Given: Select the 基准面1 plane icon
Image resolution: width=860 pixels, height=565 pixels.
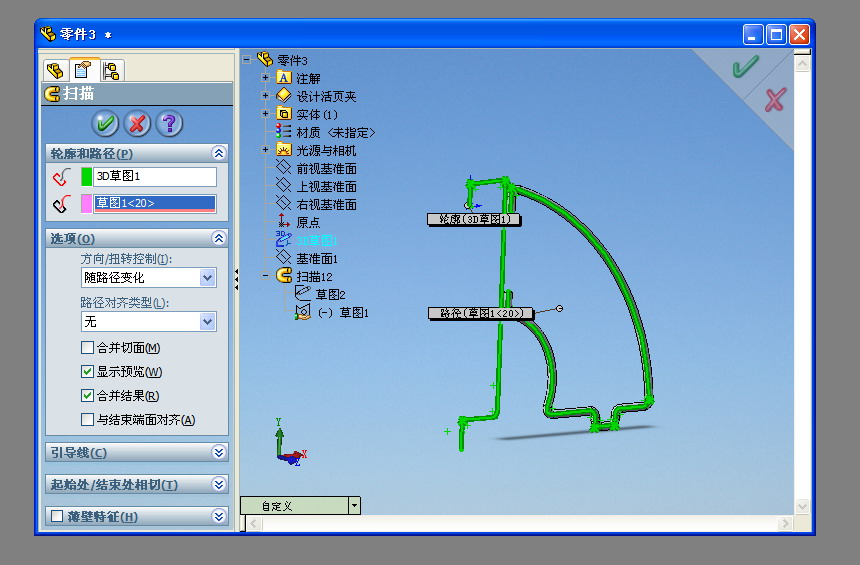Looking at the screenshot, I should [284, 257].
